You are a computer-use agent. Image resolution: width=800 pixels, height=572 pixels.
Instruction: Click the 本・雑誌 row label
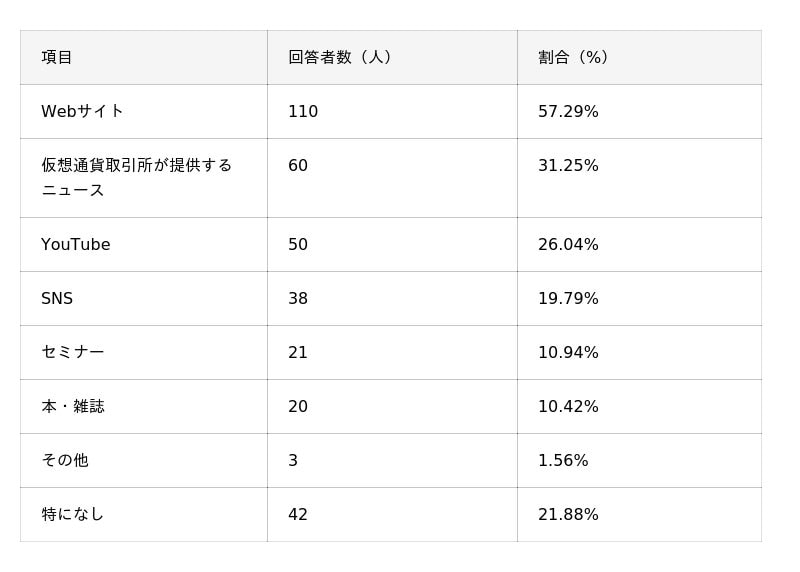point(73,407)
